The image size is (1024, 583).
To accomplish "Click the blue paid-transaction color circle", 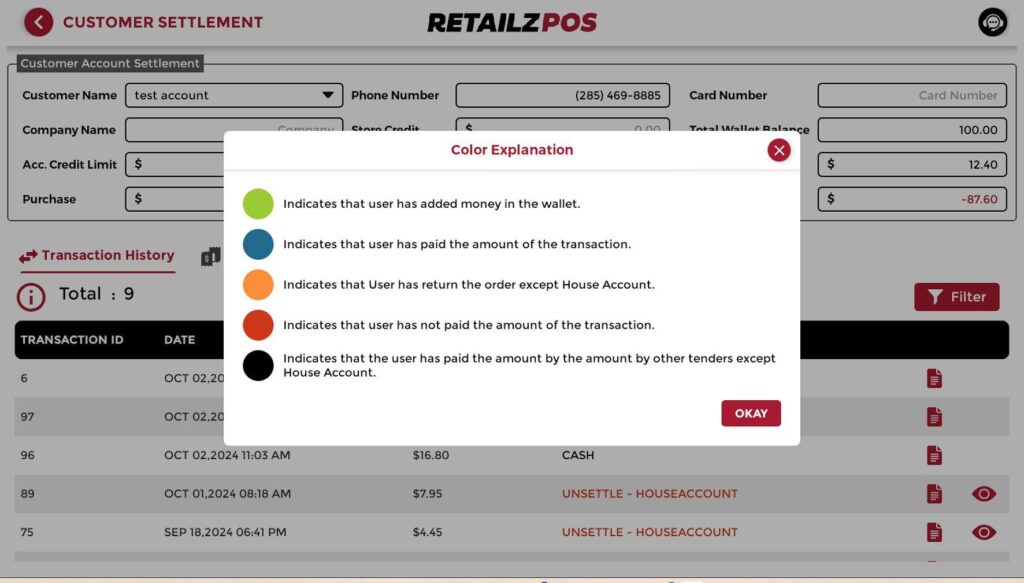I will [x=258, y=244].
